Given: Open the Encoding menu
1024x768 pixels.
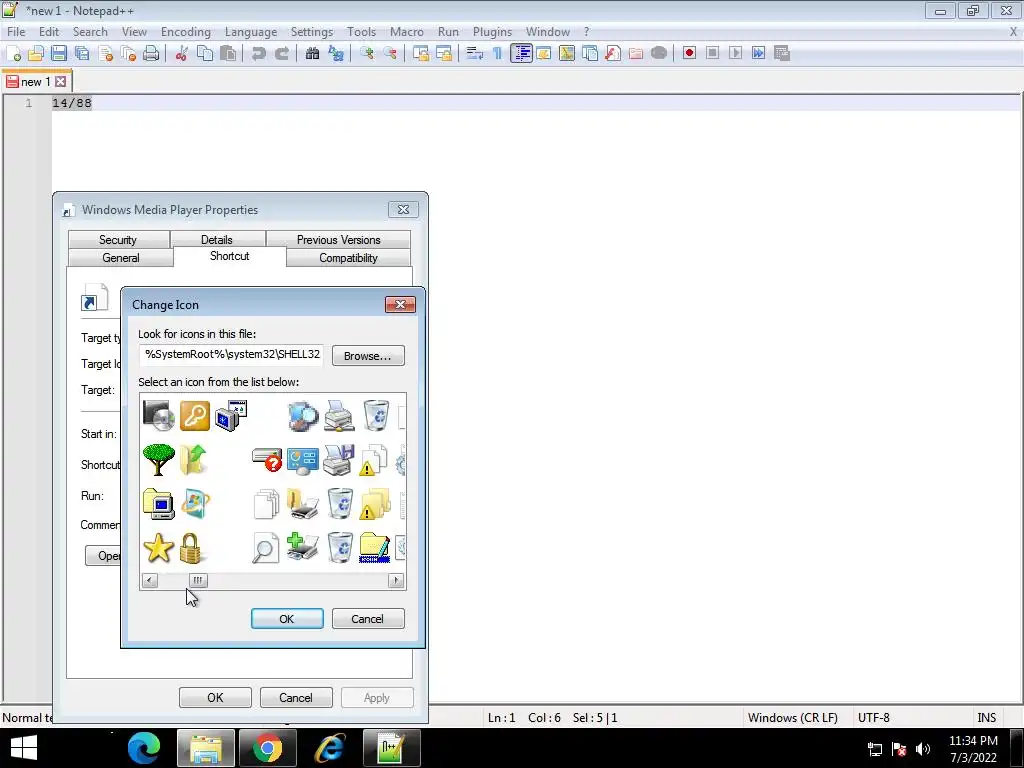Looking at the screenshot, I should coord(185,31).
